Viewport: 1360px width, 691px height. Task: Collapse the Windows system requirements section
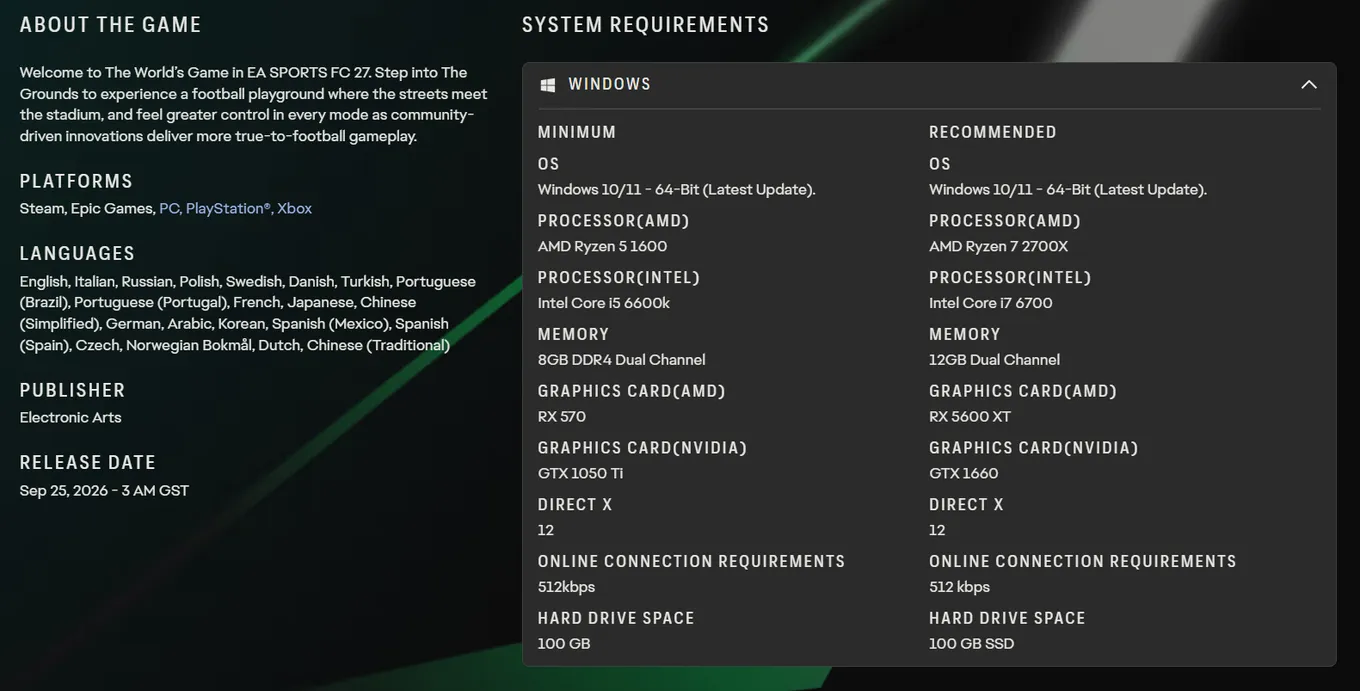pos(1308,85)
